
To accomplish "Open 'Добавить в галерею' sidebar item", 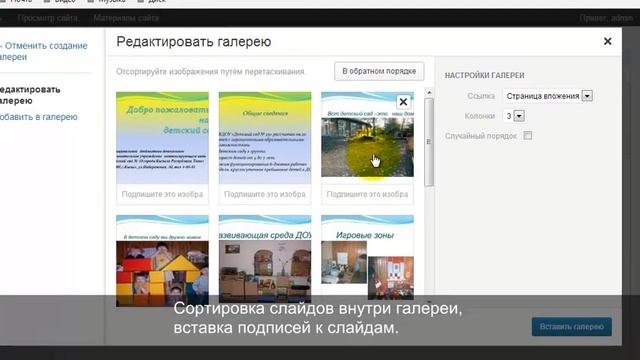I will point(38,117).
